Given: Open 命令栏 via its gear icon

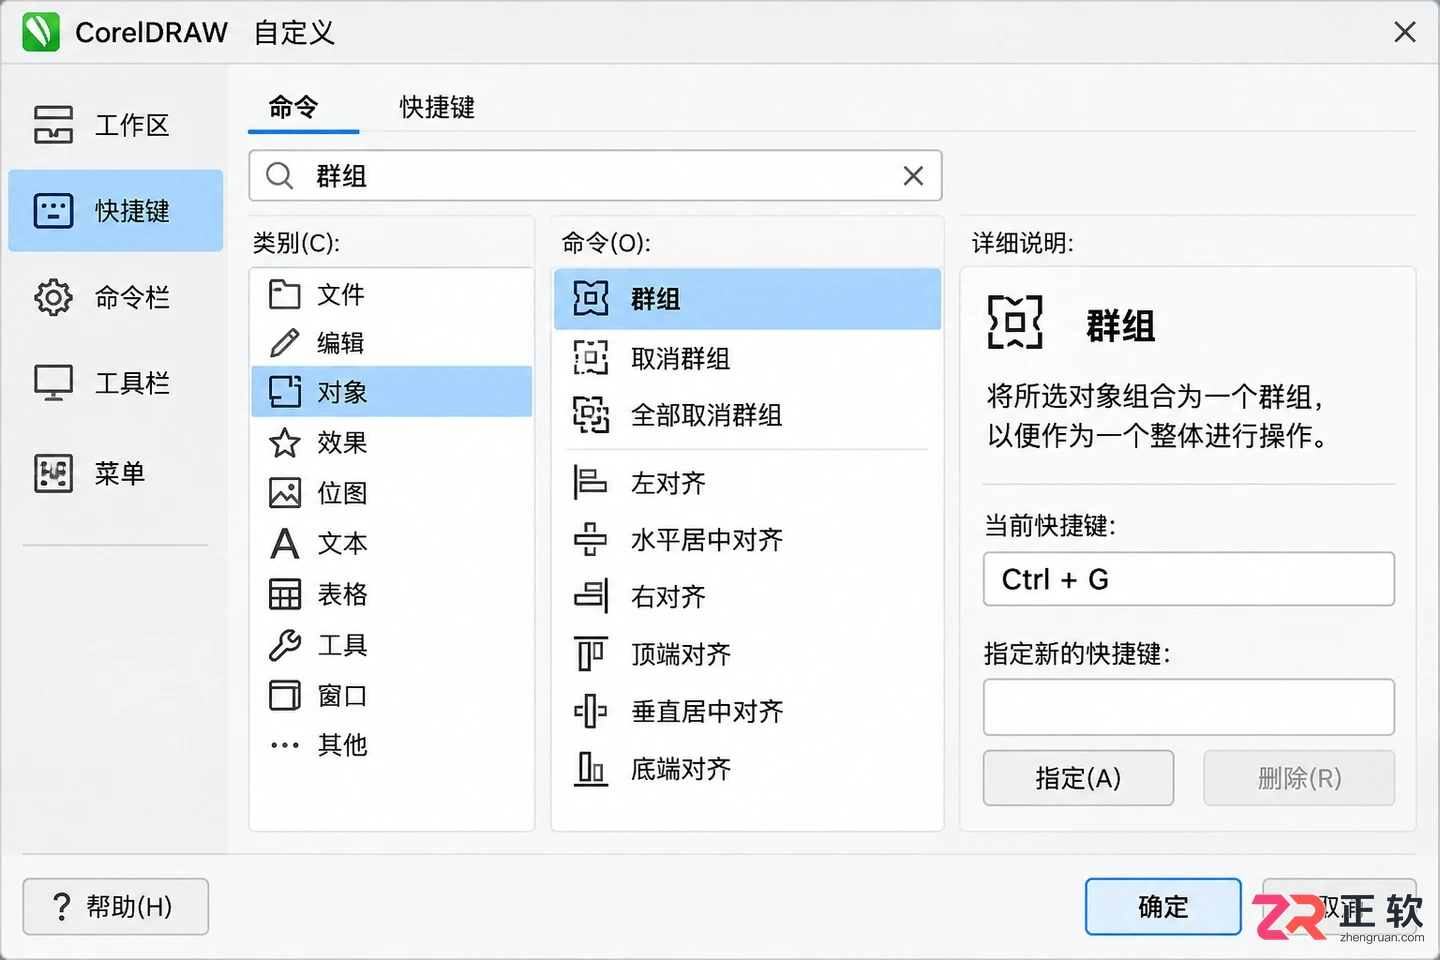Looking at the screenshot, I should click(53, 297).
